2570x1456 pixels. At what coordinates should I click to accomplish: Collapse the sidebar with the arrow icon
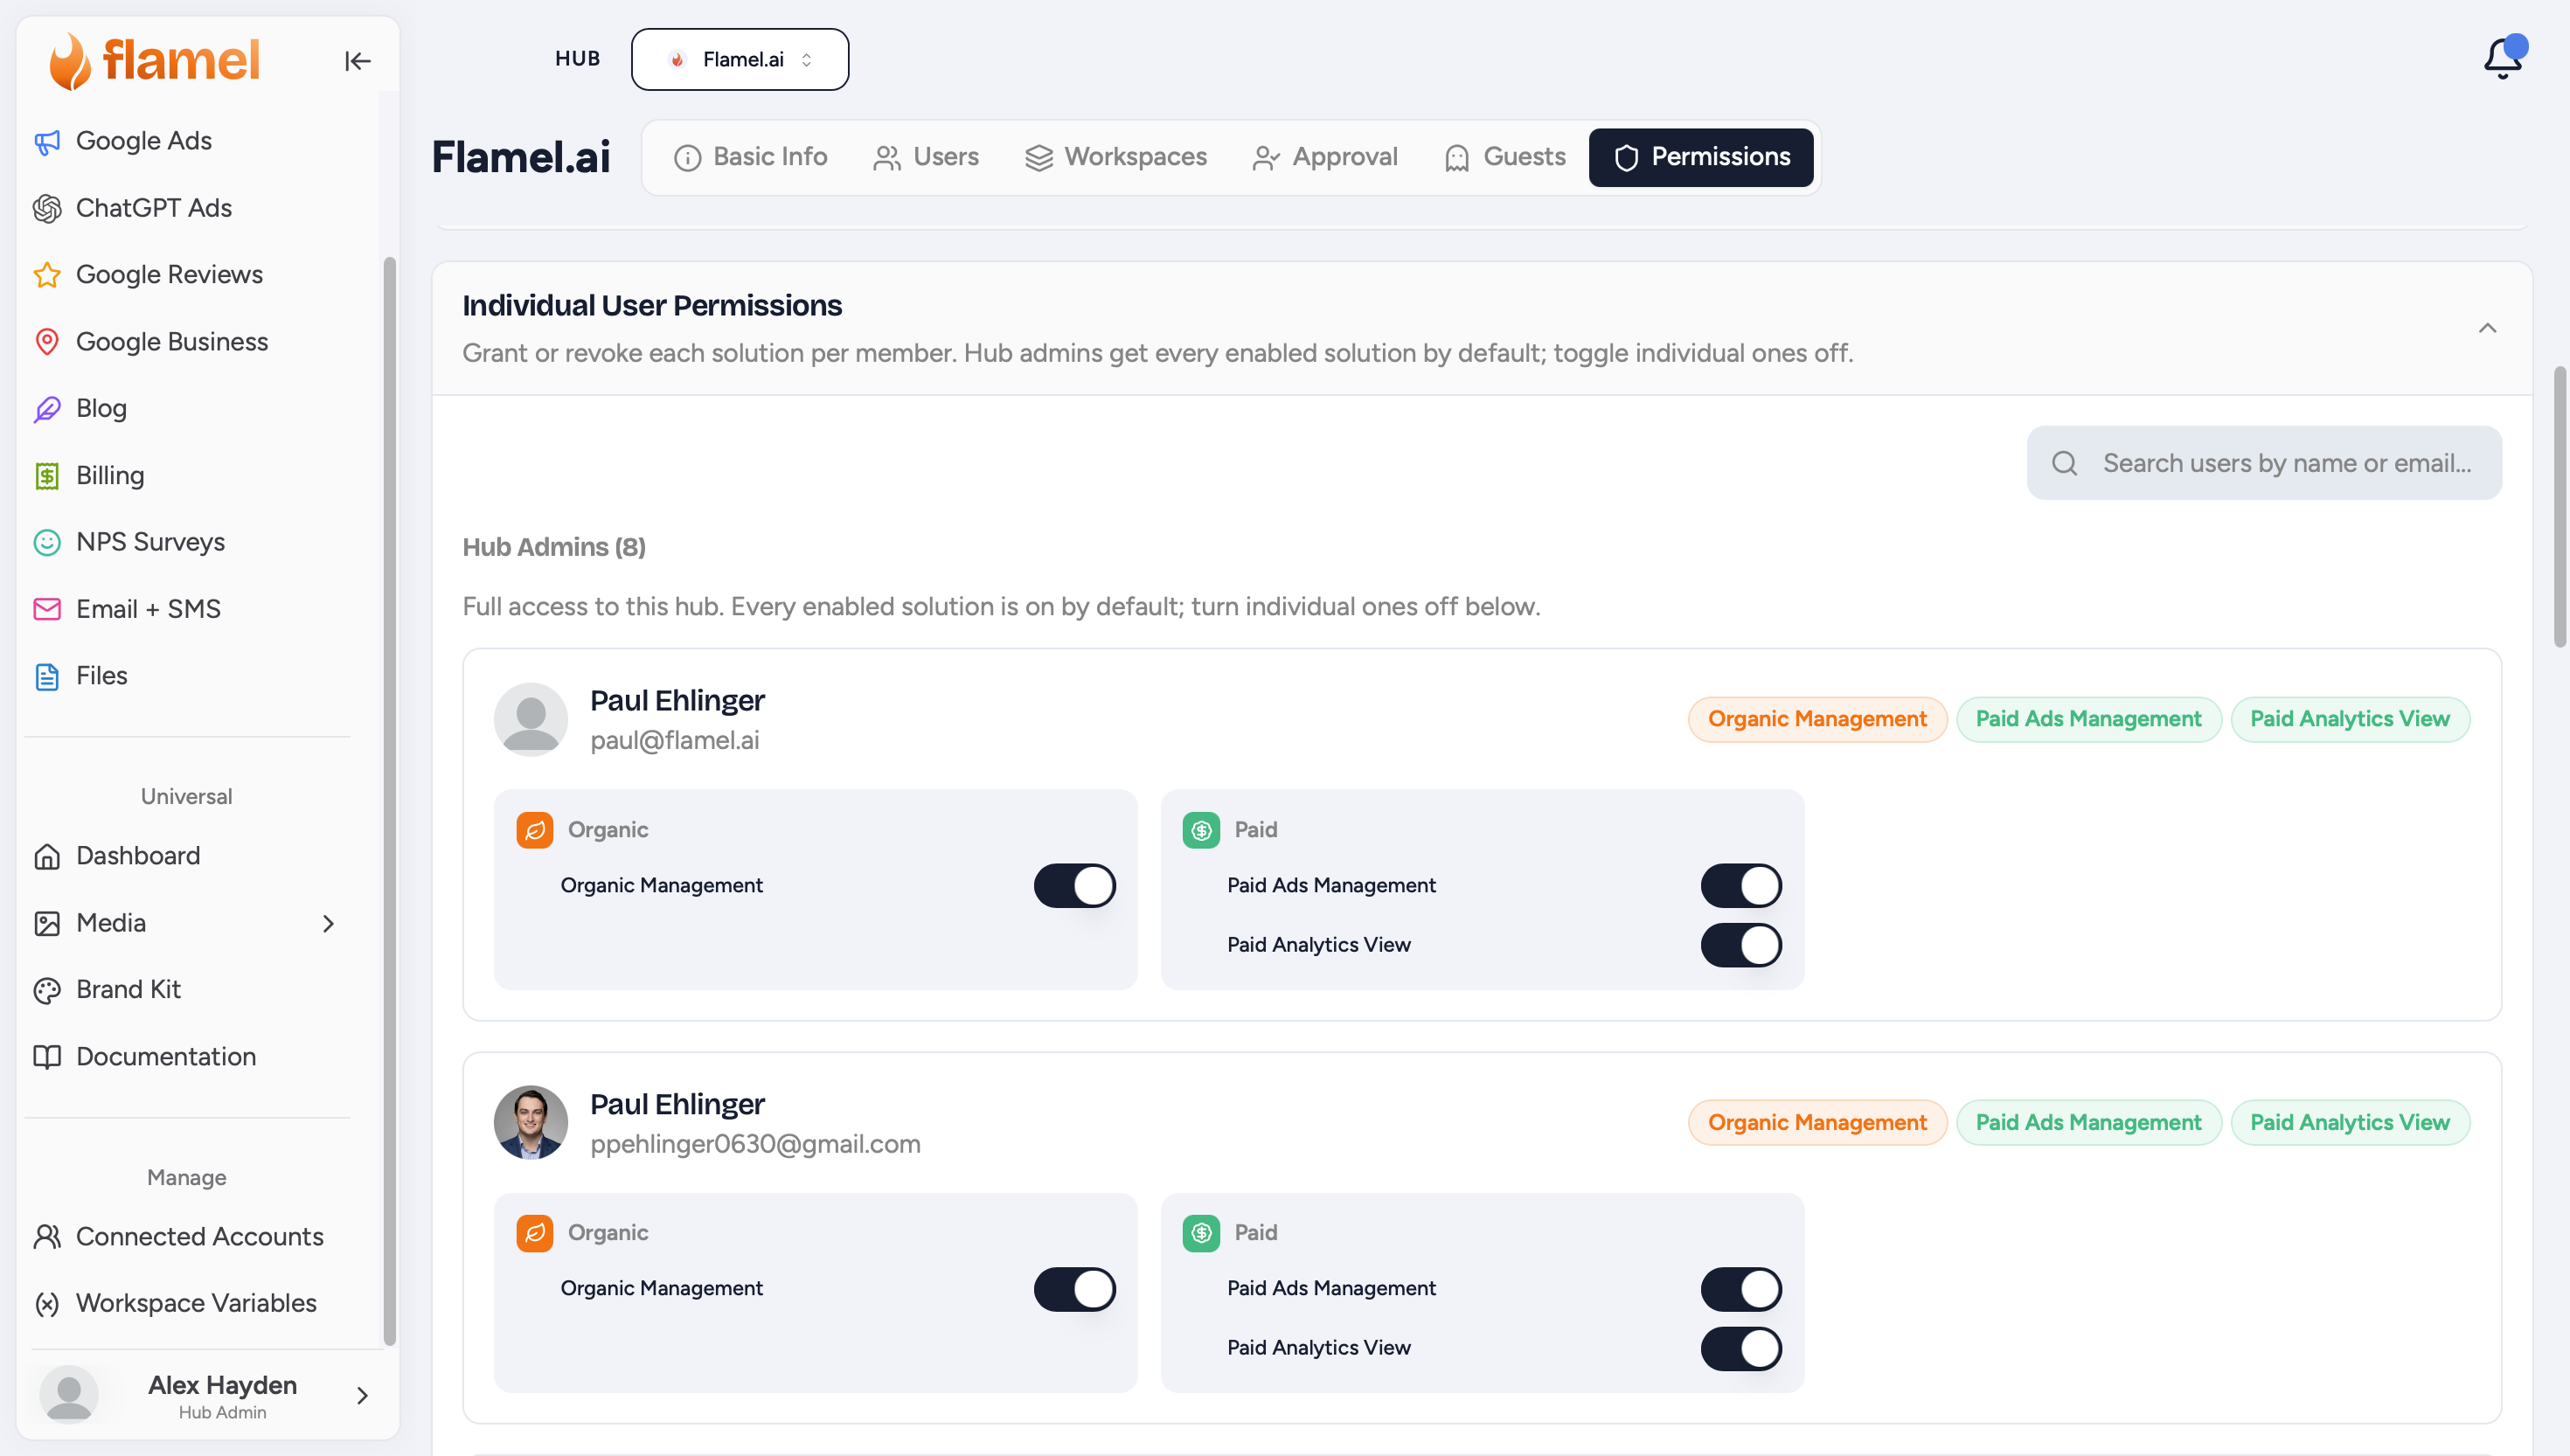point(357,61)
